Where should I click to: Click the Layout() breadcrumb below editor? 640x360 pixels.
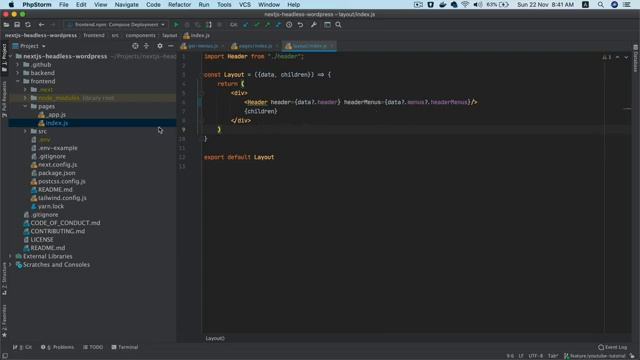click(x=215, y=338)
